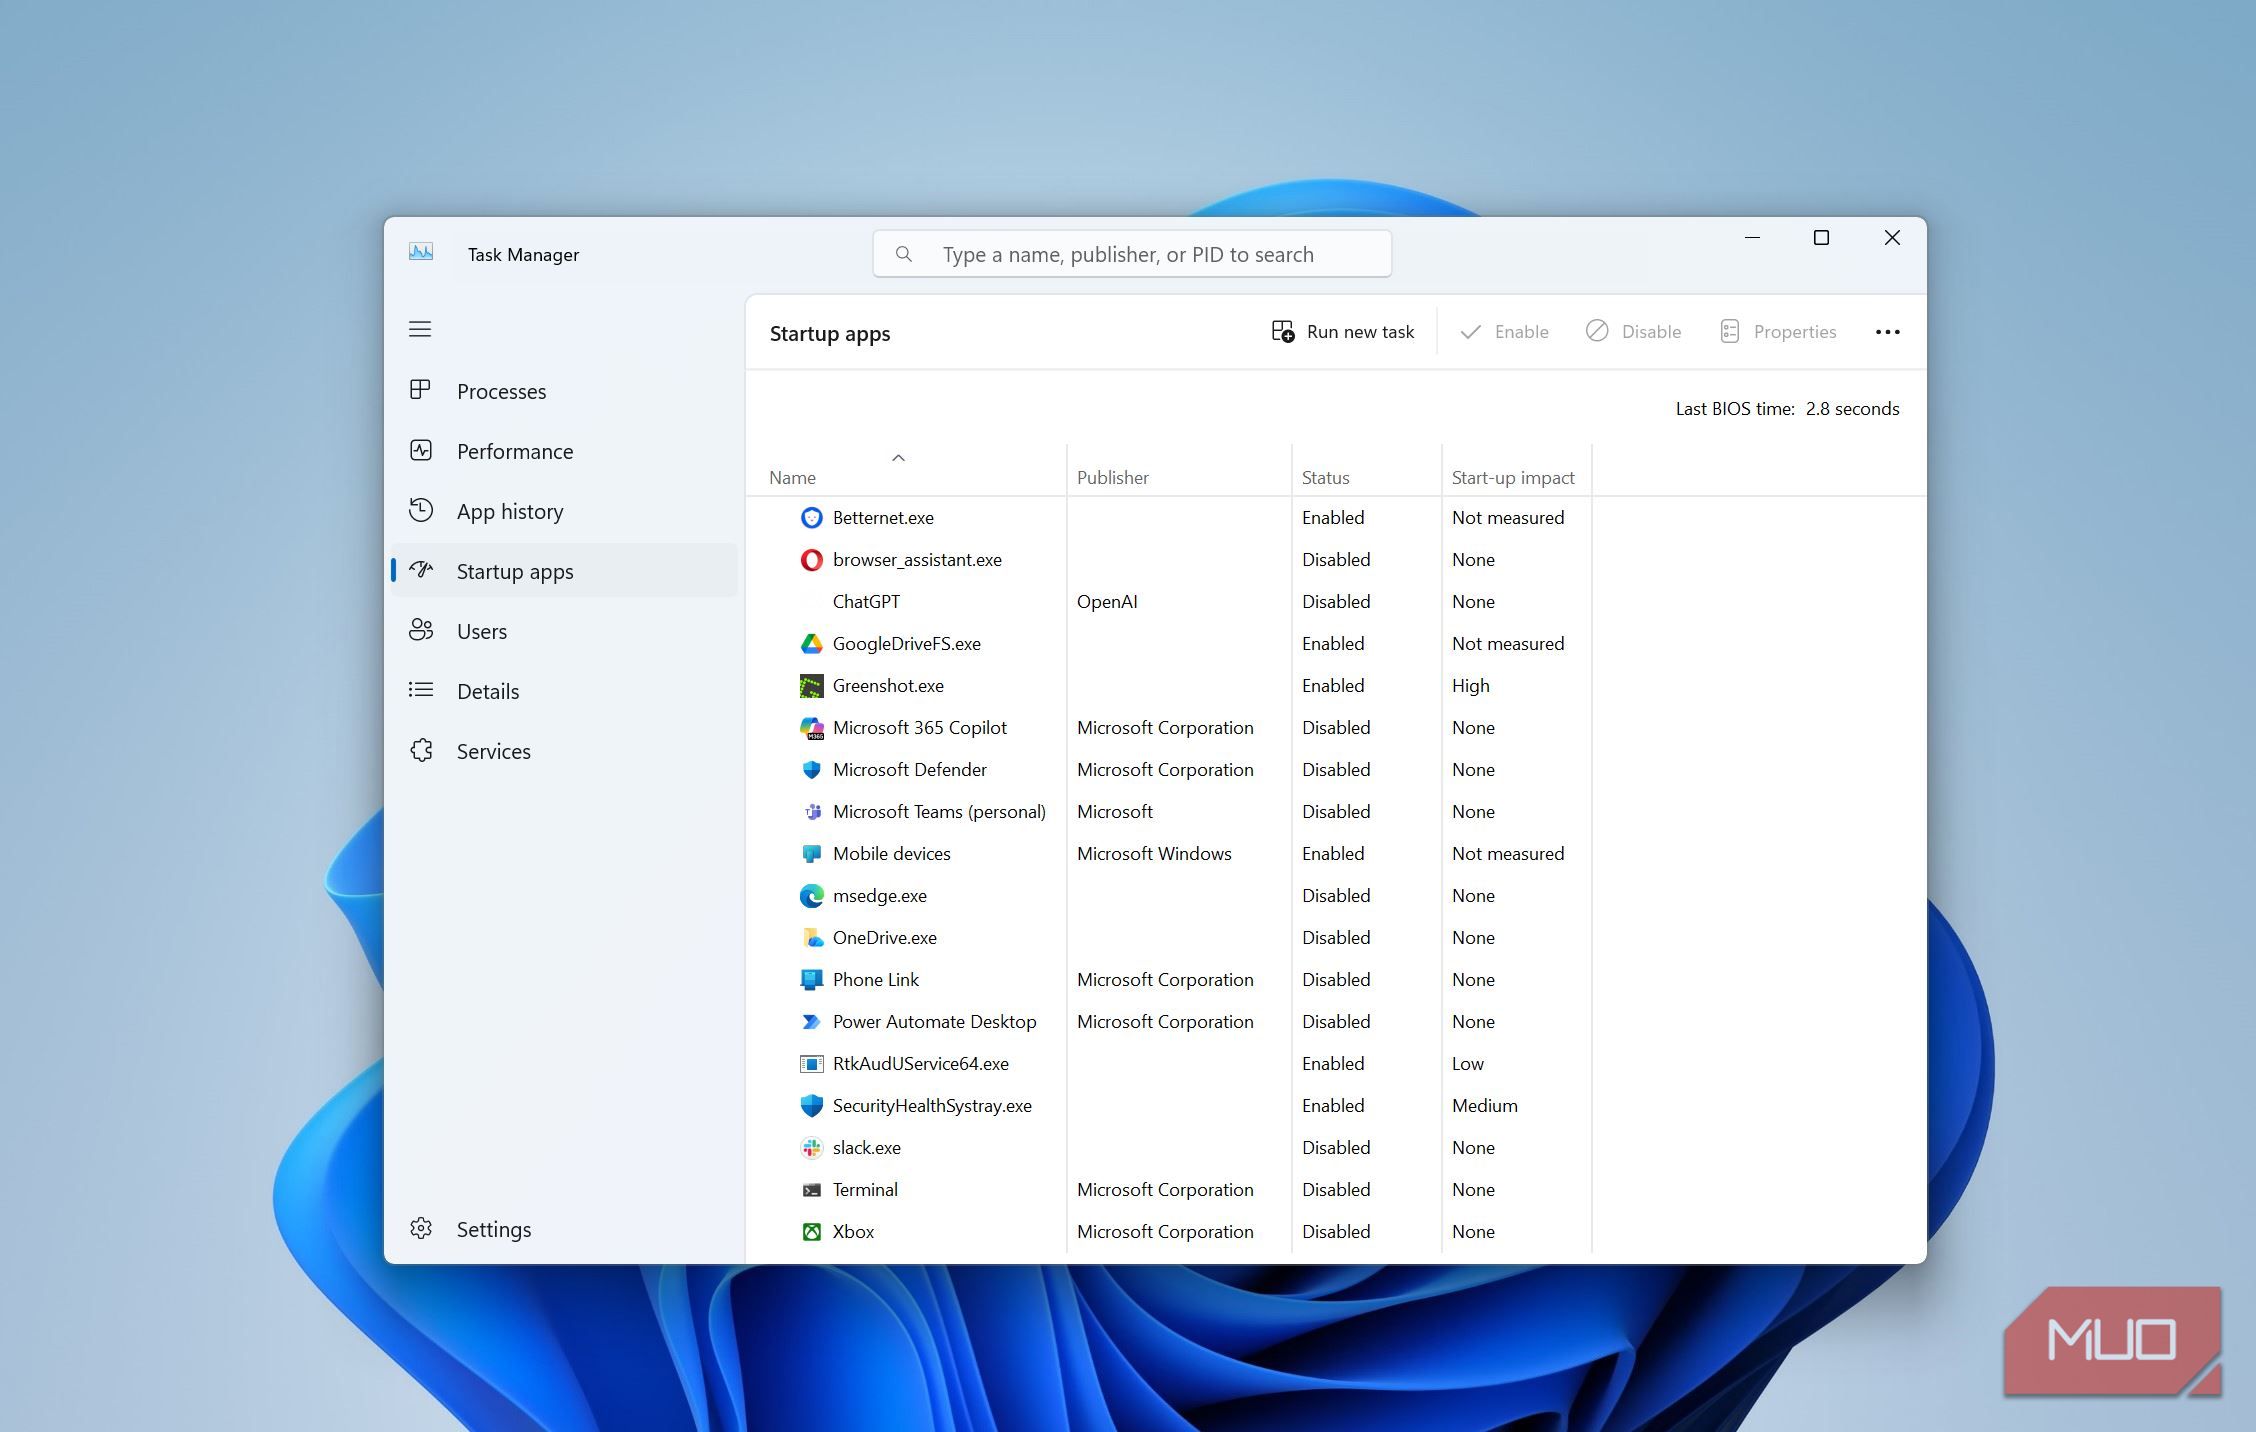The height and width of the screenshot is (1432, 2256).
Task: Click Terminal's Microsoft Corporation publisher
Action: (1165, 1190)
